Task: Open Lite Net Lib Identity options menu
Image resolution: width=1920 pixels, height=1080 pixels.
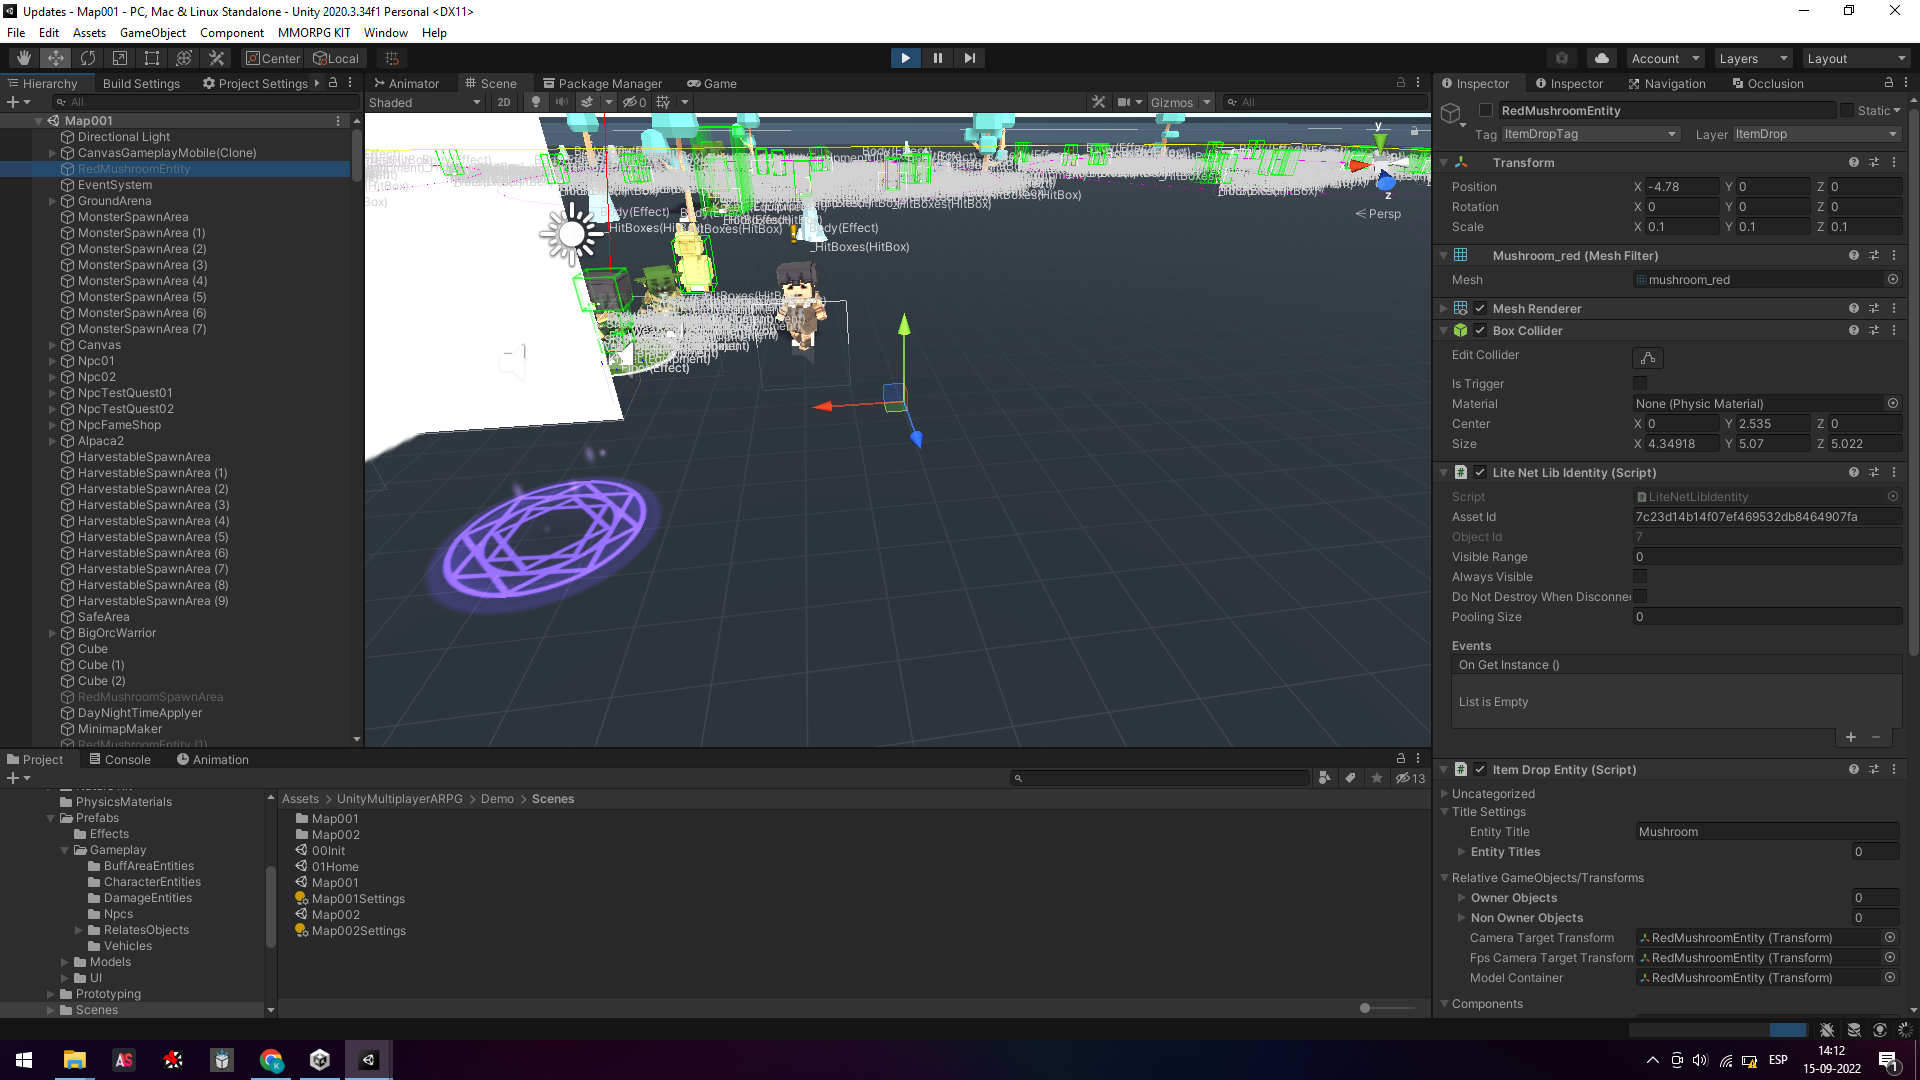Action: click(1894, 472)
